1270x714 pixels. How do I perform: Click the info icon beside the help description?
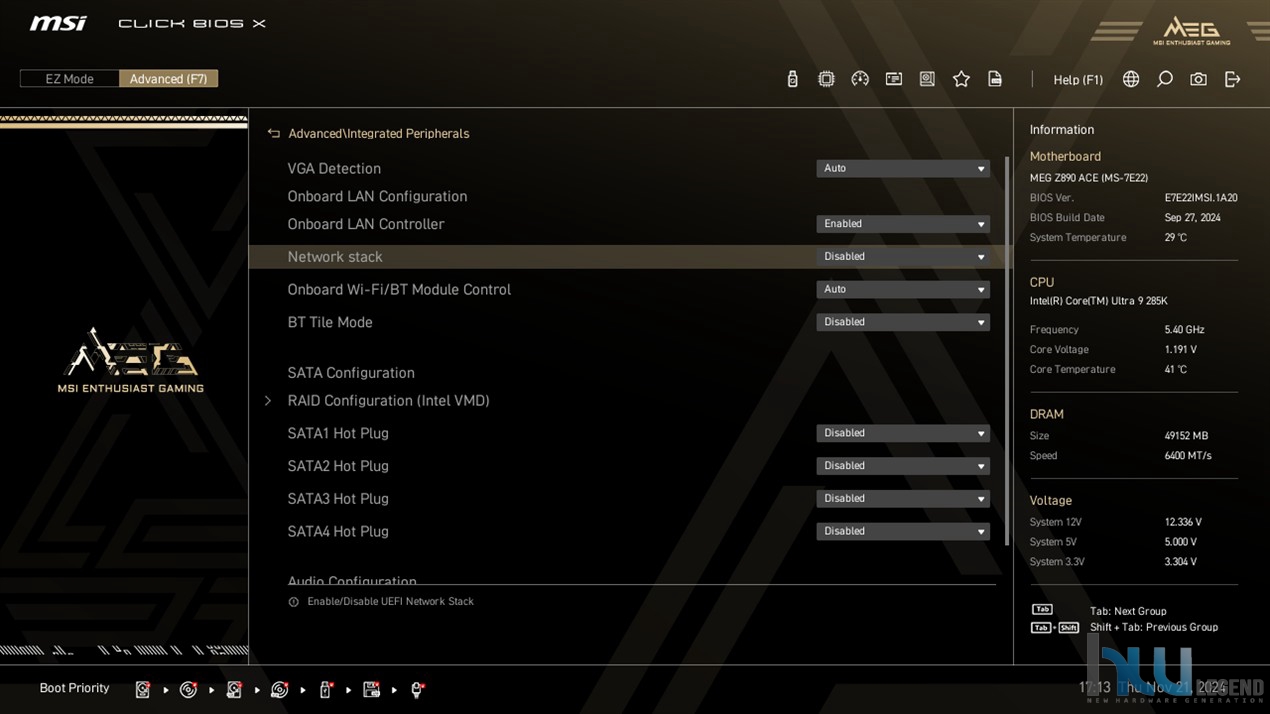pyautogui.click(x=293, y=602)
